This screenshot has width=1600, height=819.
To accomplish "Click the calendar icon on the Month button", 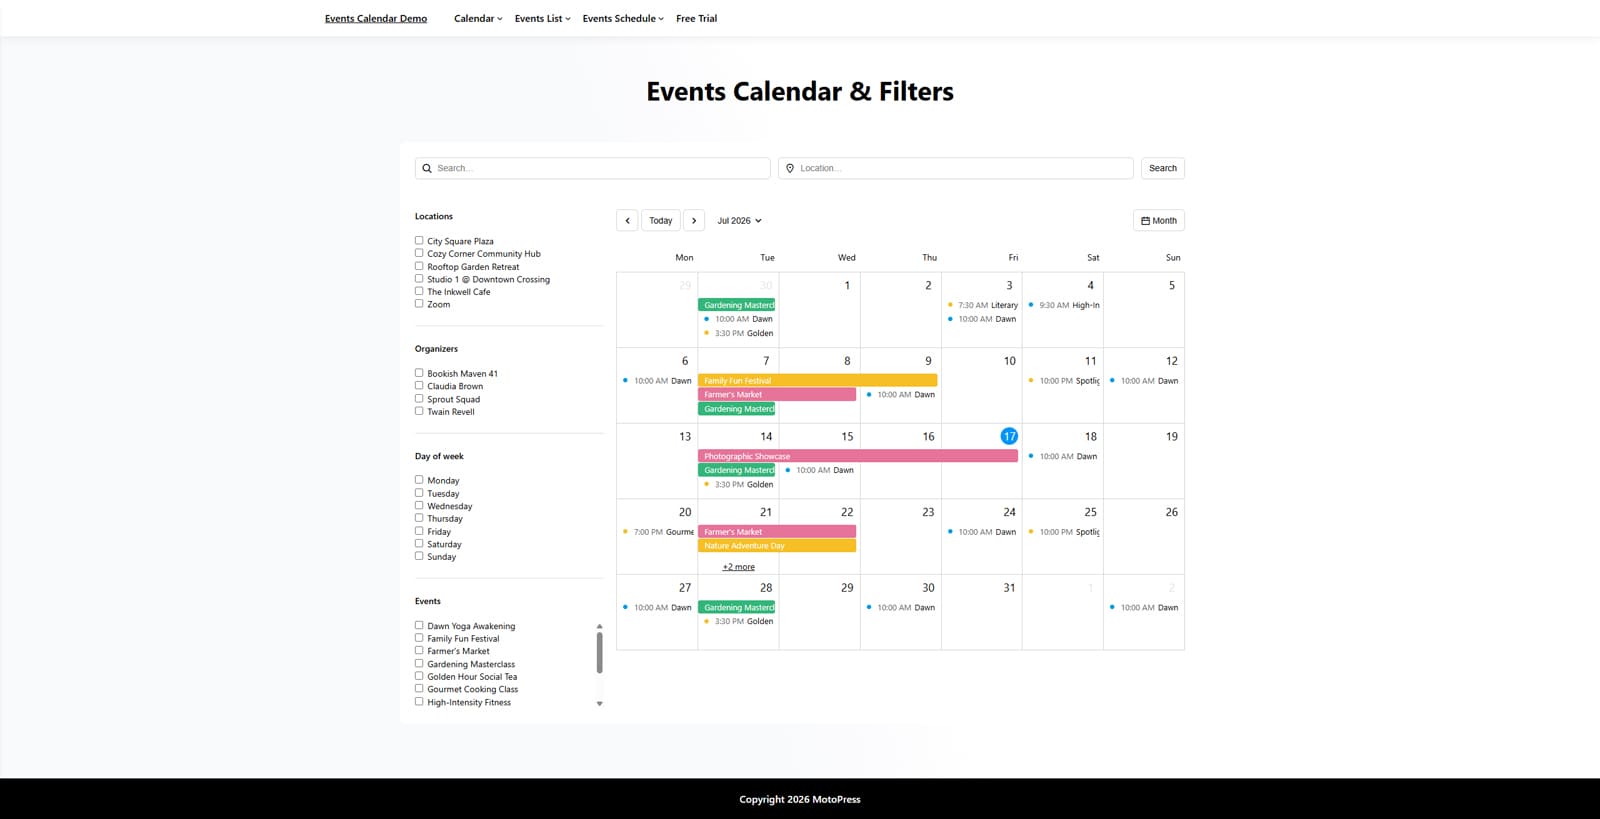I will (1146, 220).
